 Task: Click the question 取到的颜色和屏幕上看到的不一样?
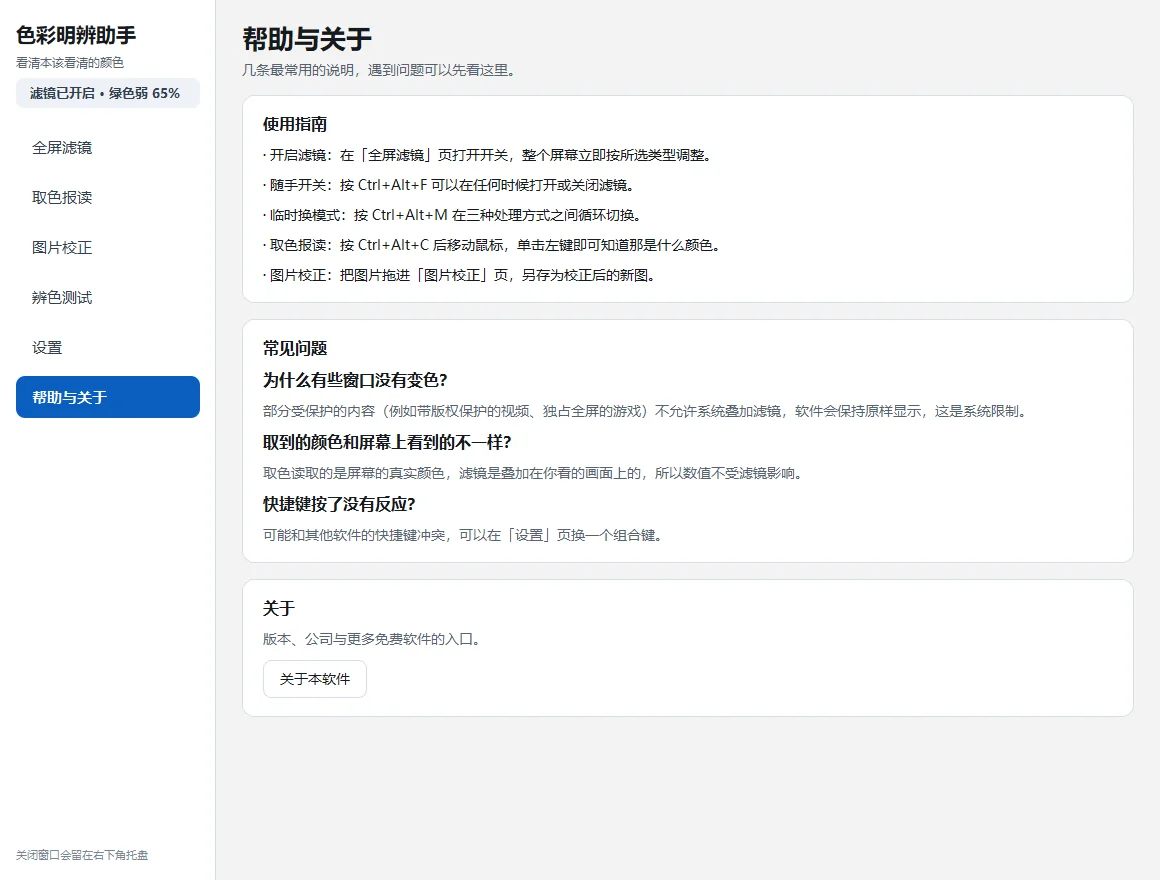387,442
